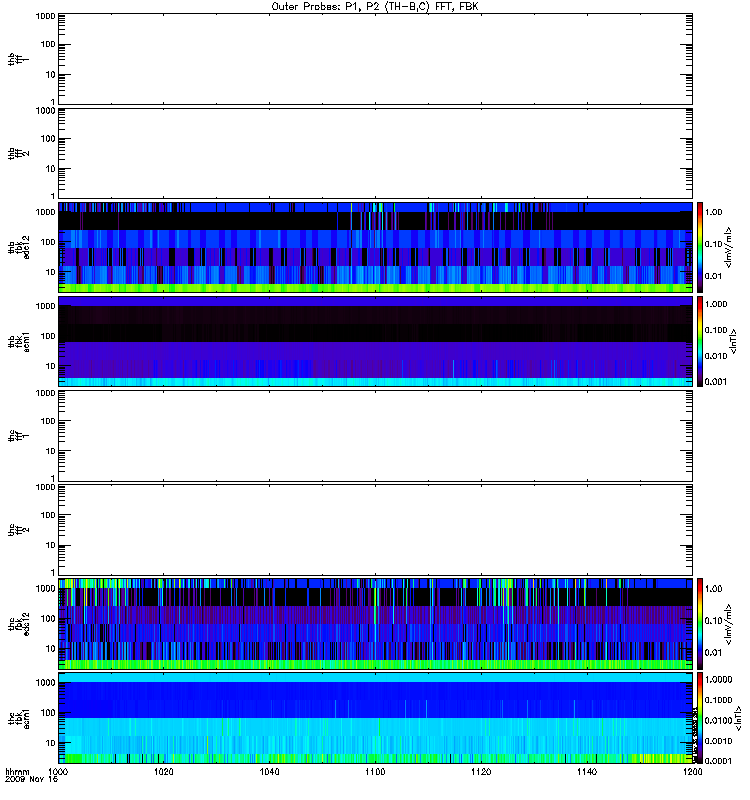Click the 1020 time-axis tick label

click(163, 771)
